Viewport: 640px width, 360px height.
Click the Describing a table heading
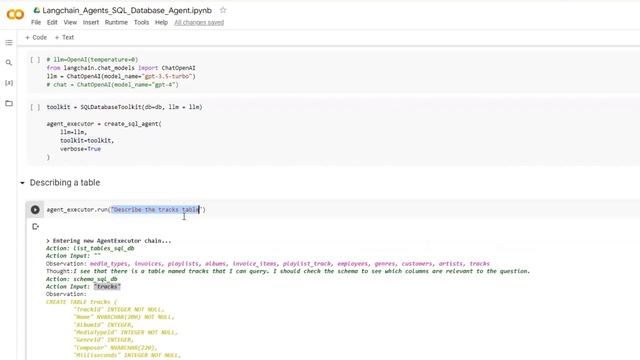pos(65,182)
